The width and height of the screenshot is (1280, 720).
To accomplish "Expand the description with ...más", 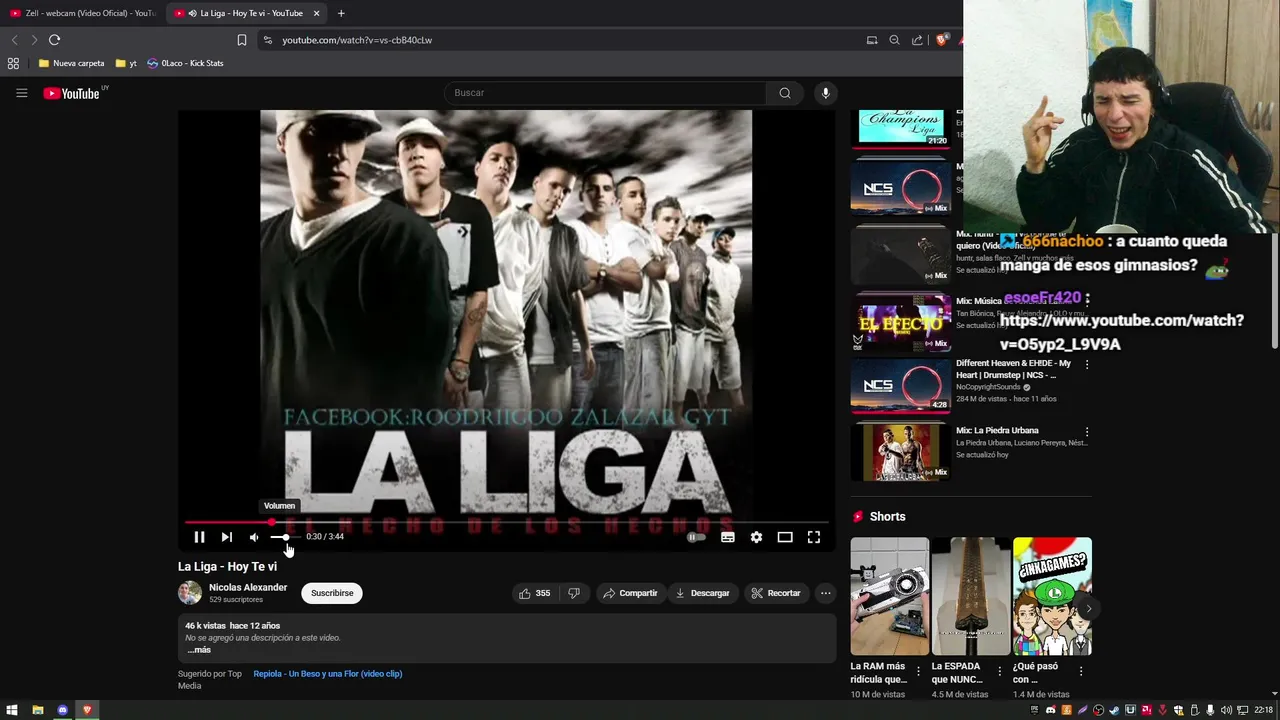I will (199, 650).
